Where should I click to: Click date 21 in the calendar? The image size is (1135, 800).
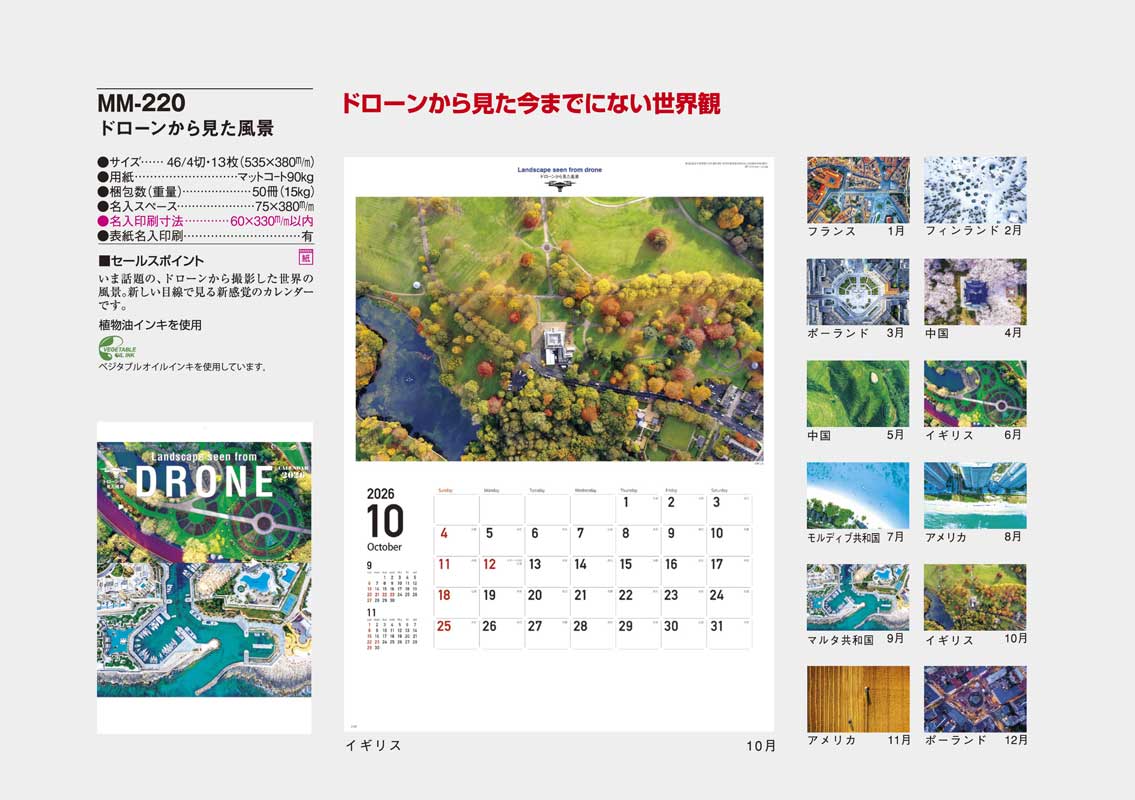(x=581, y=595)
